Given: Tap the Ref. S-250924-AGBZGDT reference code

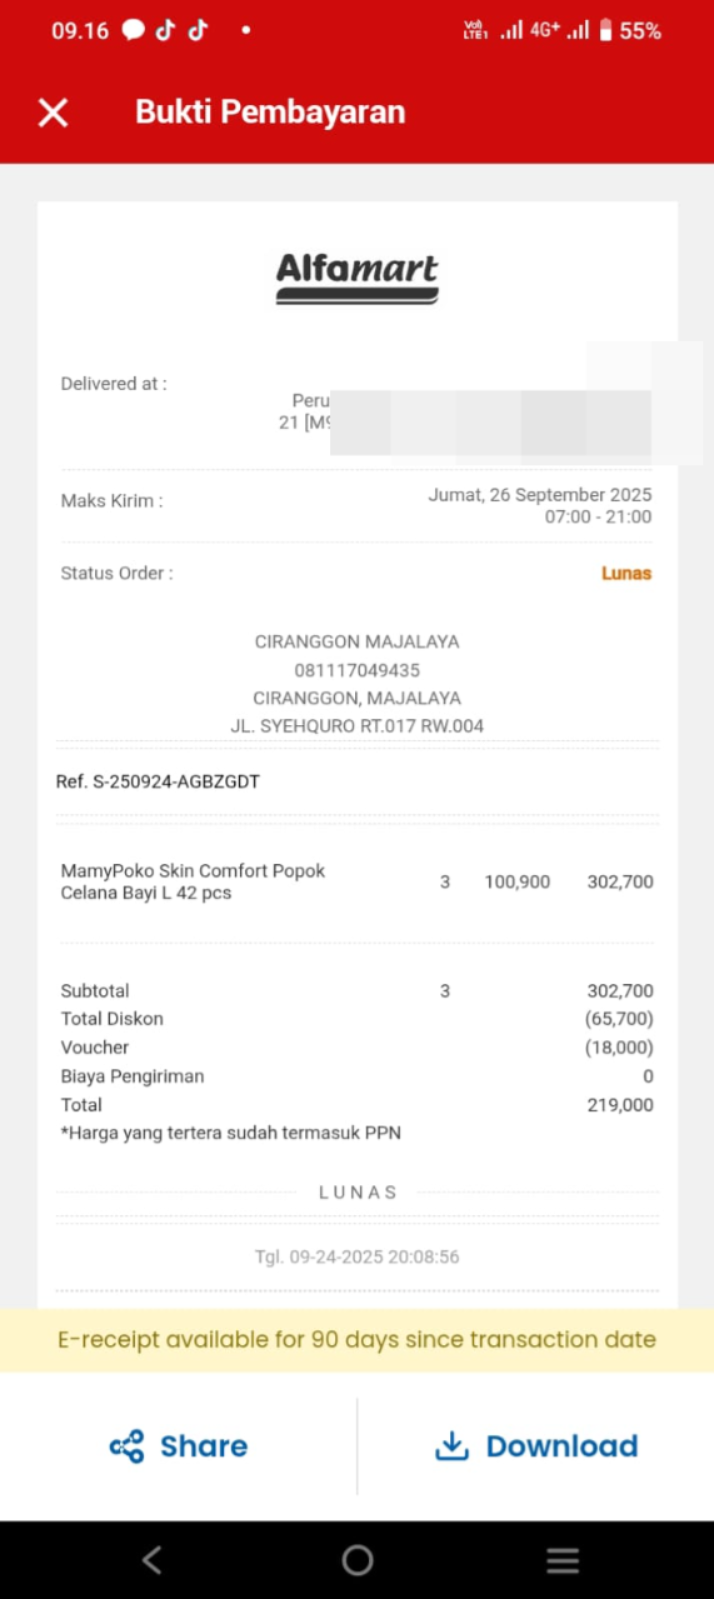Looking at the screenshot, I should (158, 781).
